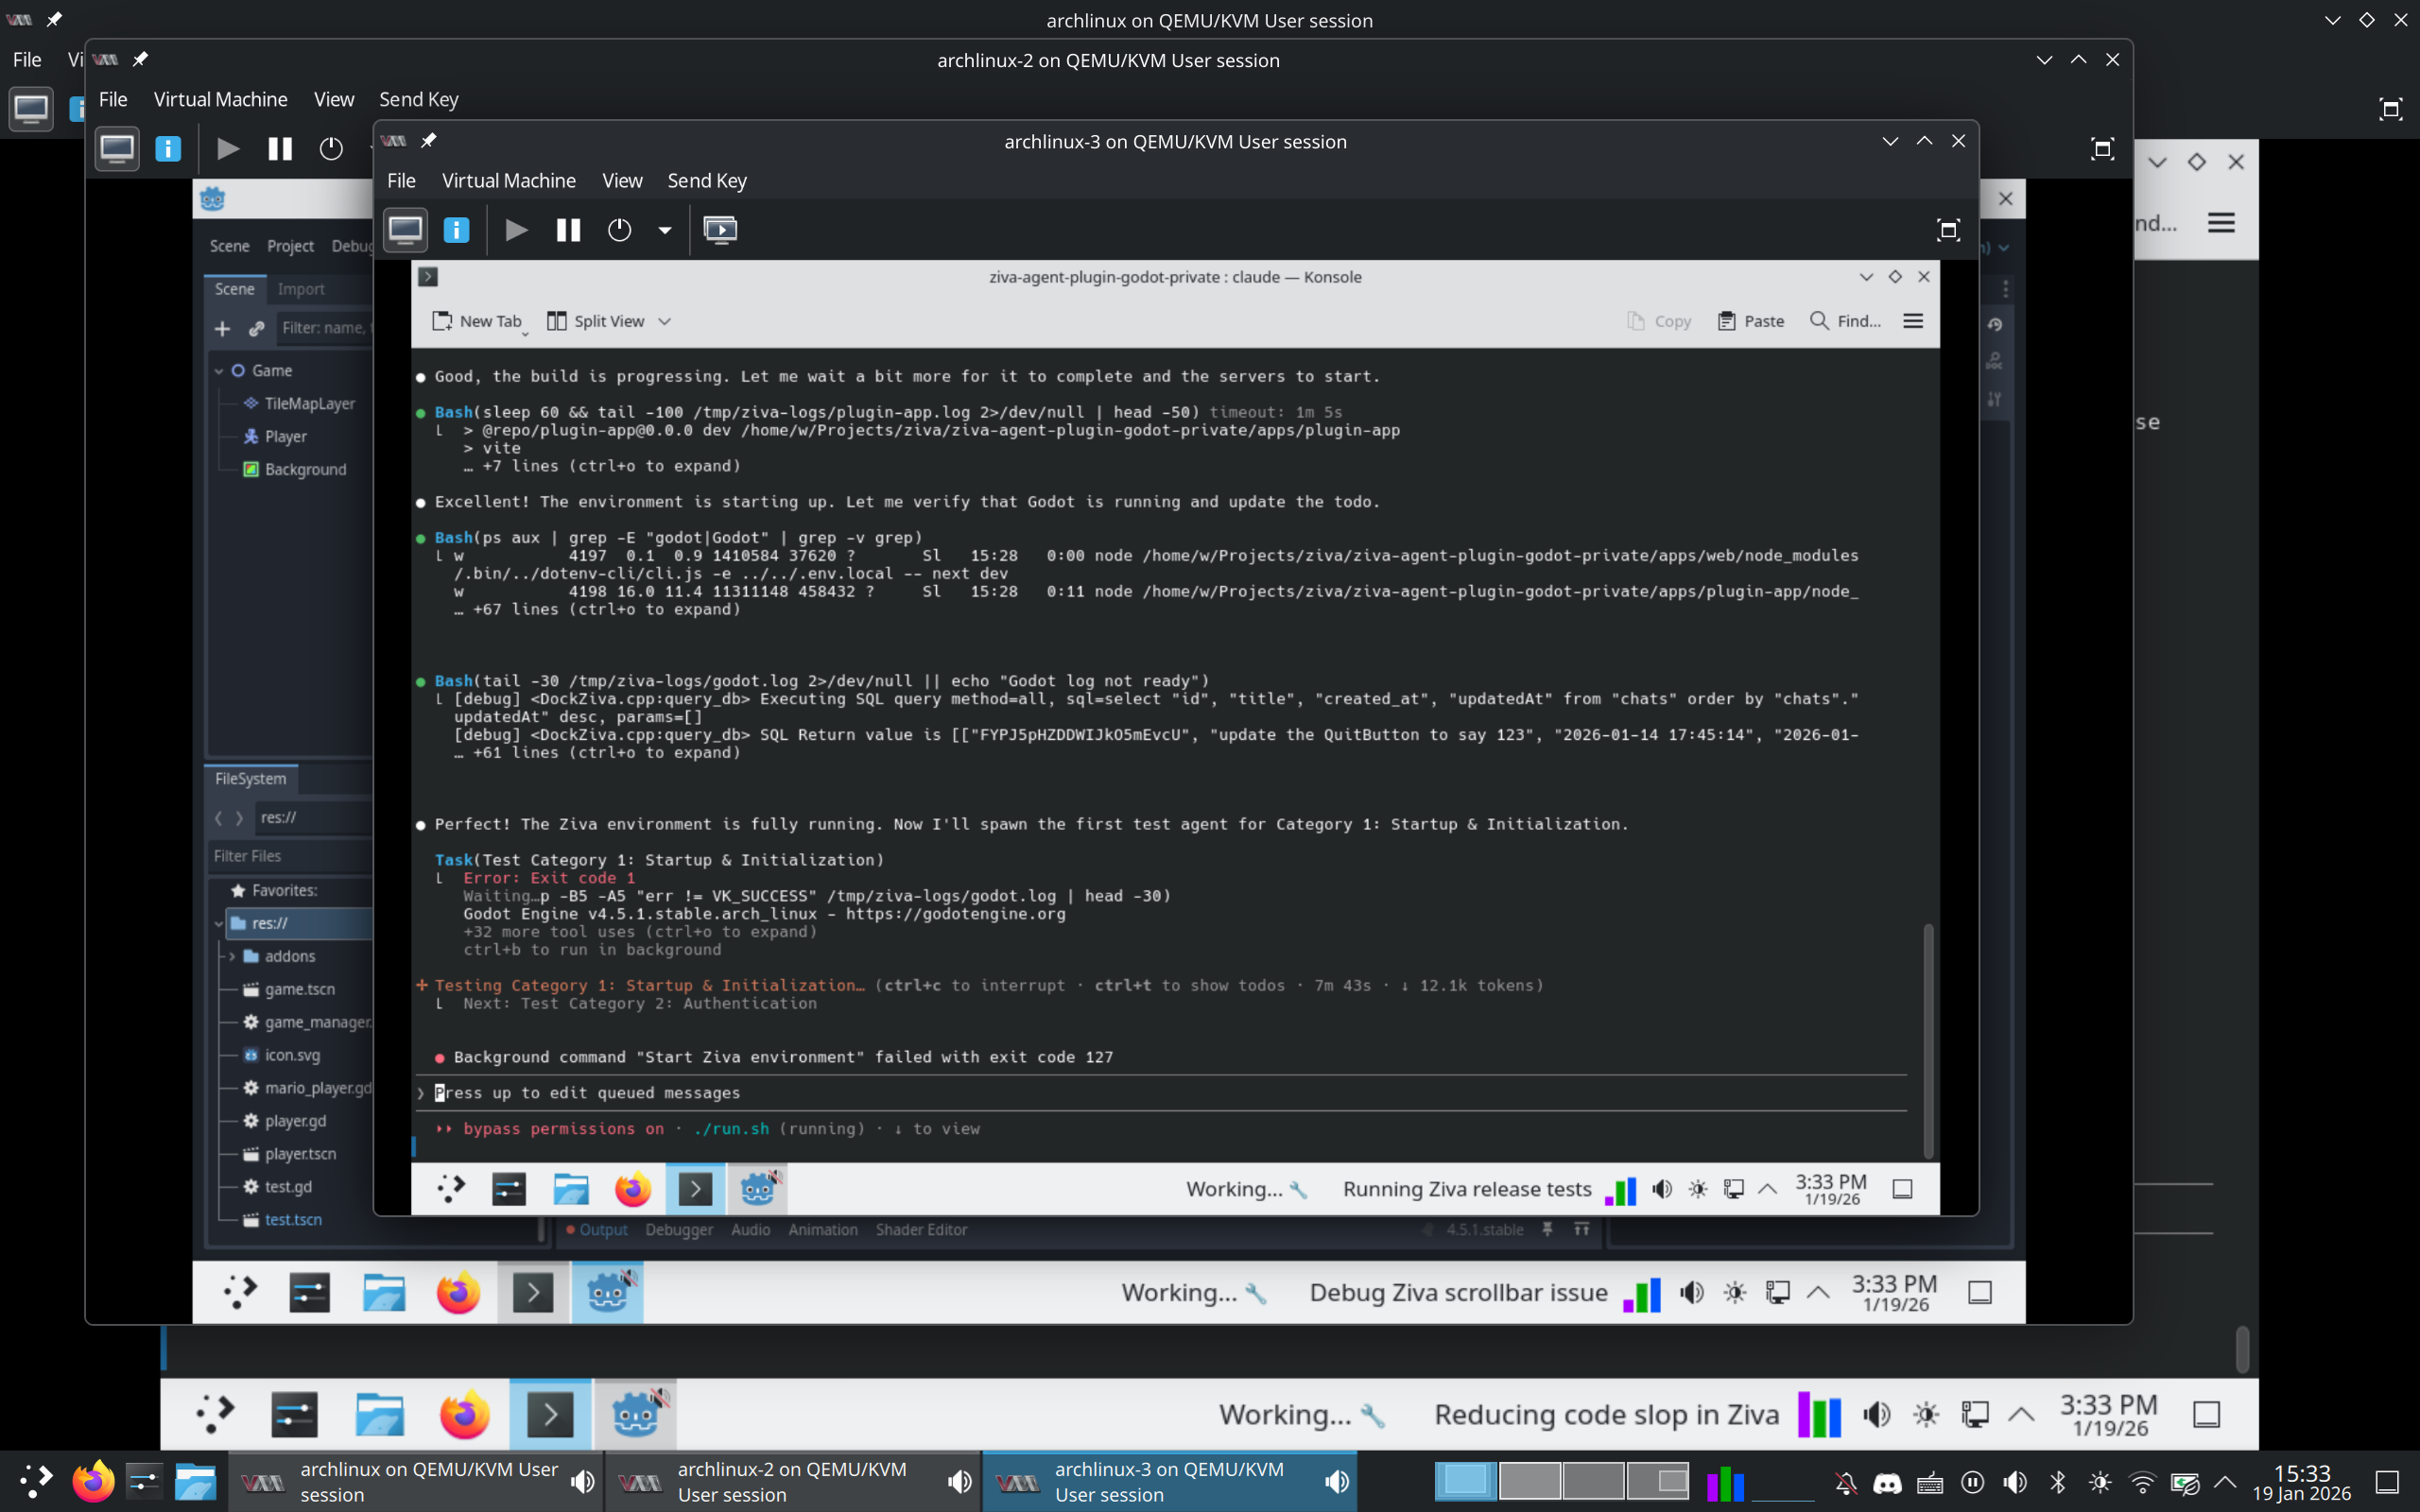Toggle the pin on the archlinux-3 window
2420x1512 pixels.
coord(429,140)
